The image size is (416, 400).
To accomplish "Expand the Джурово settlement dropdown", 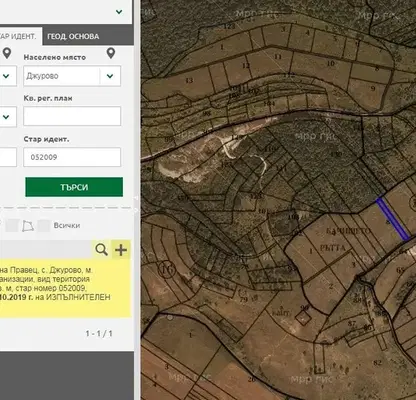I will [x=110, y=76].
